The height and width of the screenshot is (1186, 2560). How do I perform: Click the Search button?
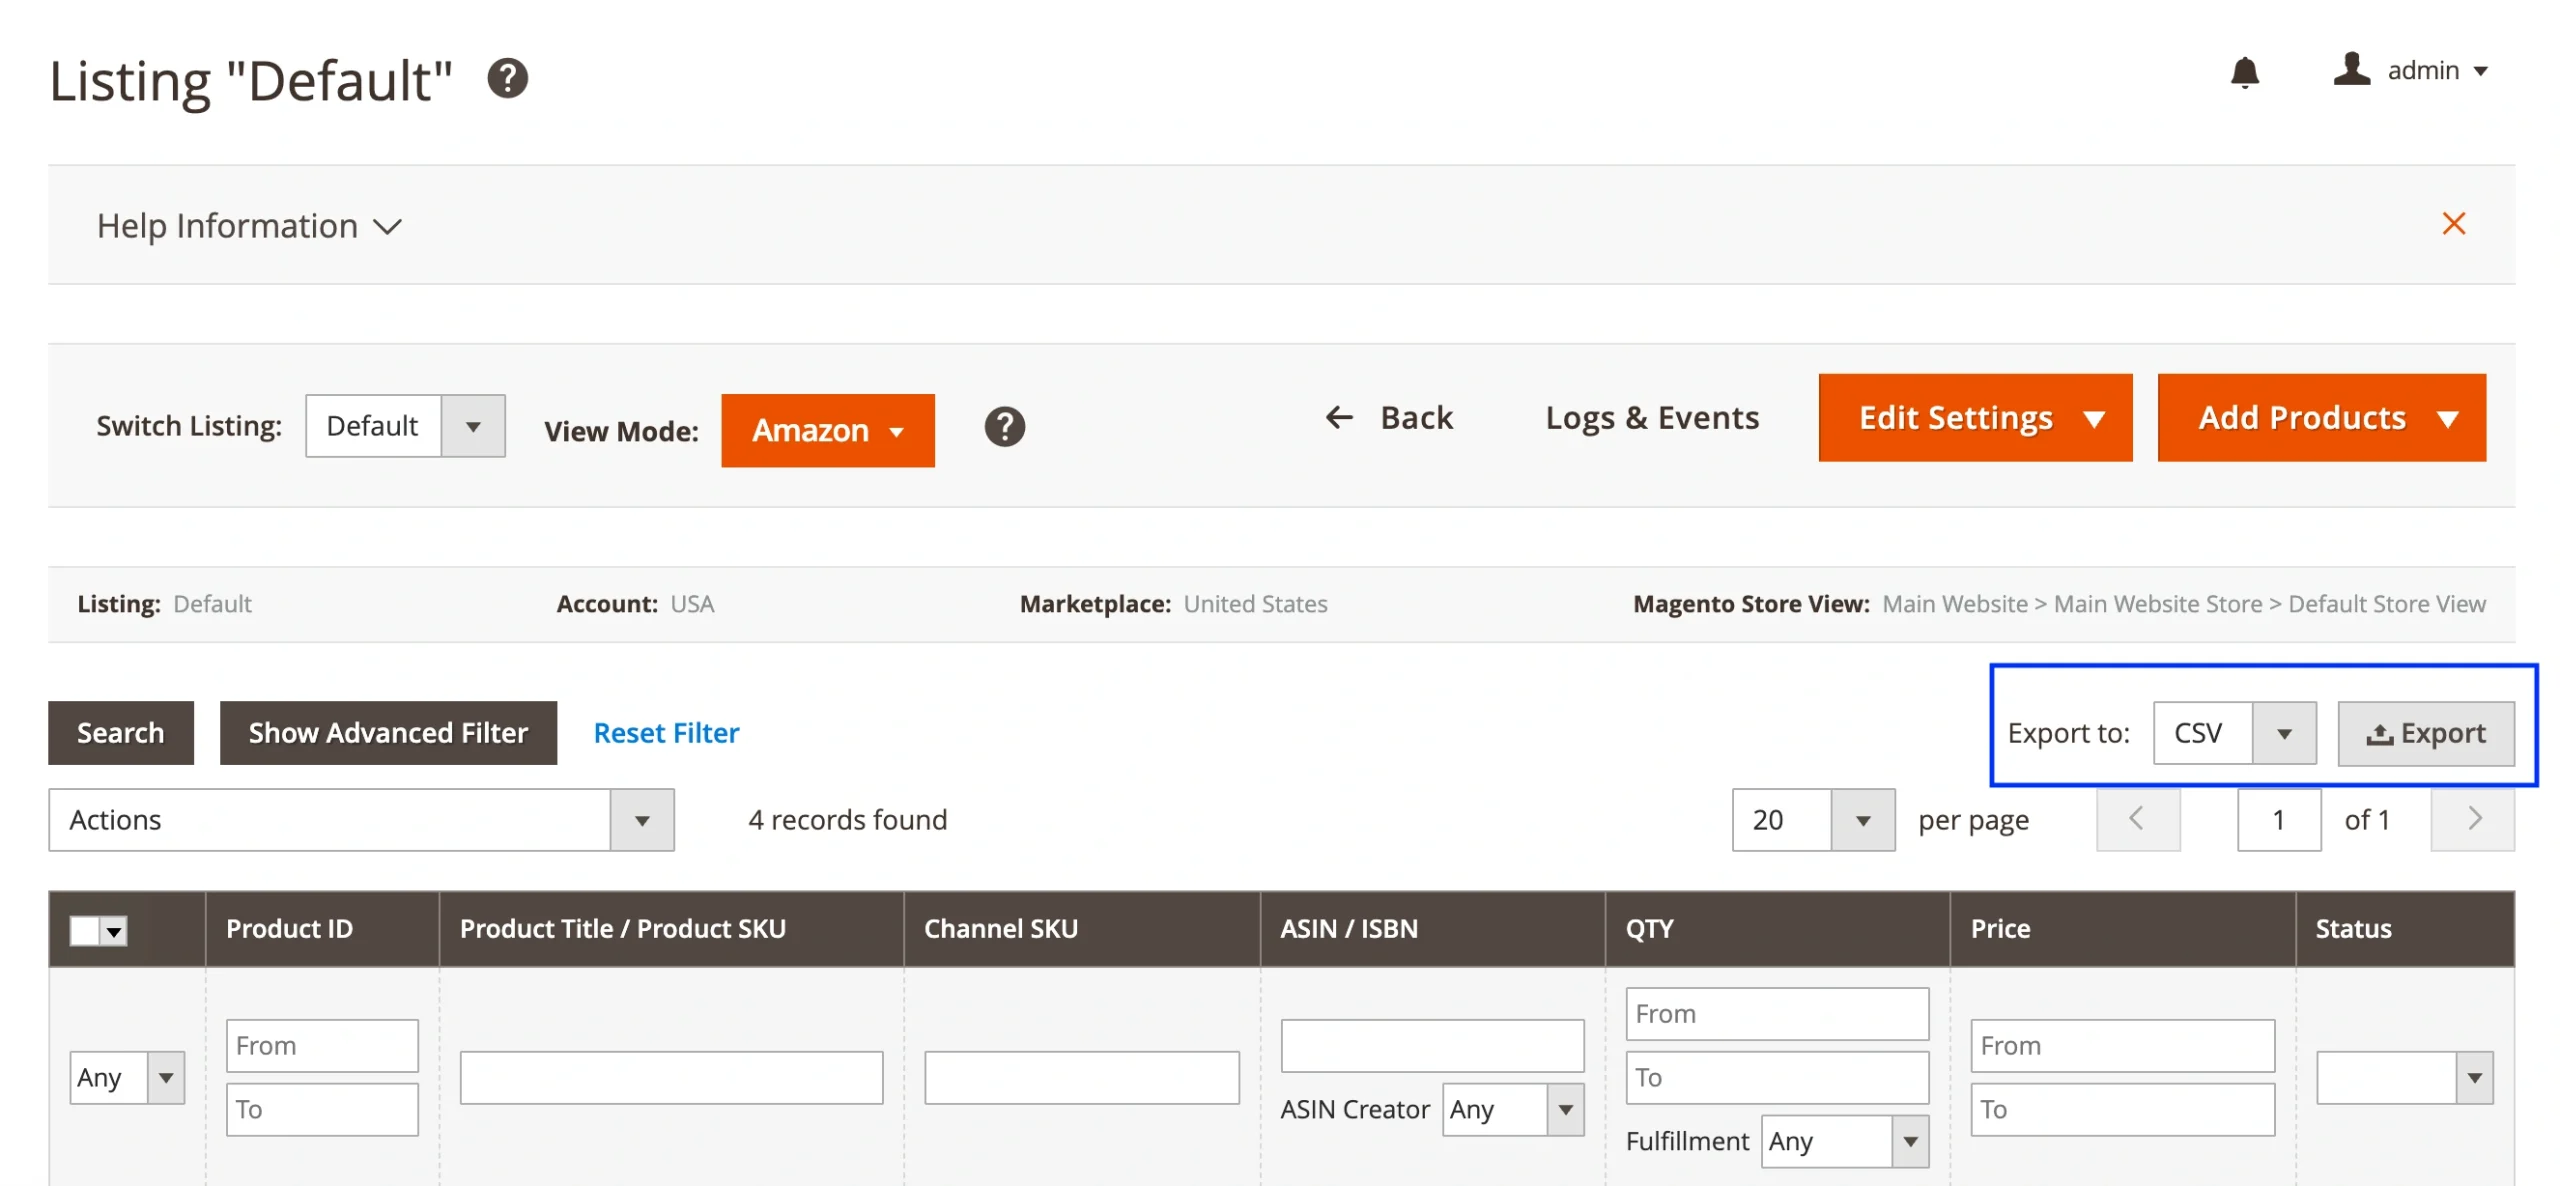[120, 732]
